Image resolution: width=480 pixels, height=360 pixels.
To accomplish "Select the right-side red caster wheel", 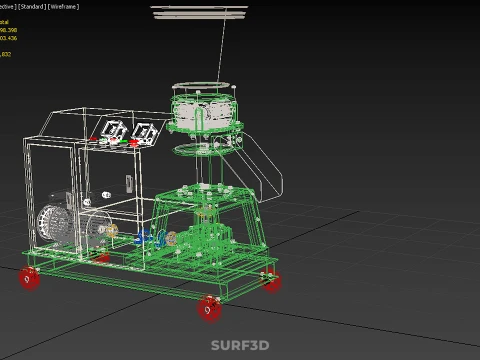I will (x=272, y=282).
